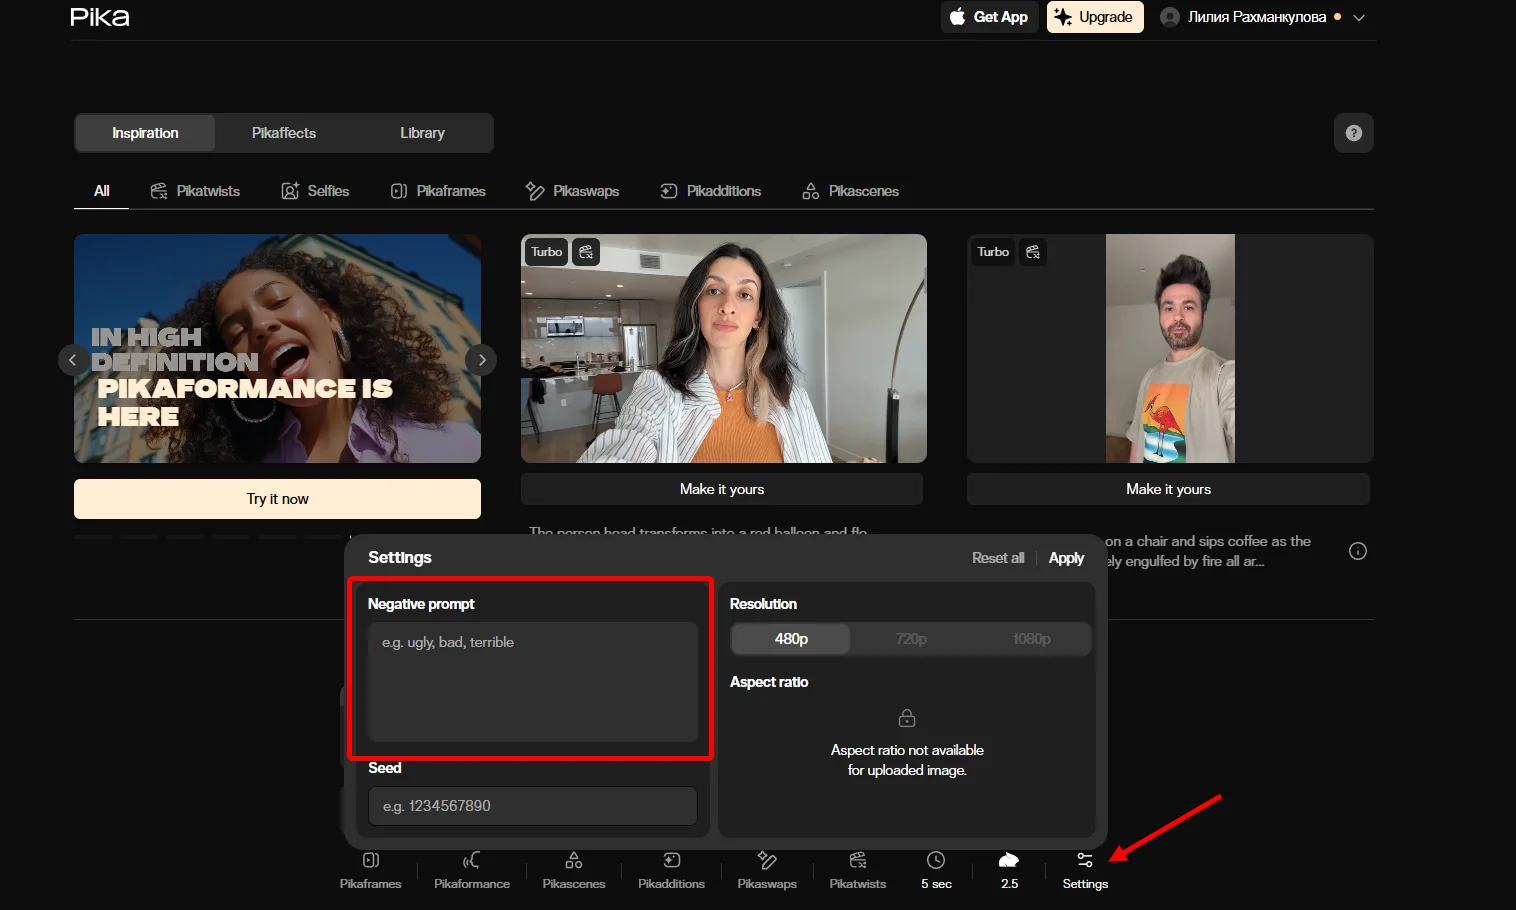Click the scene icon on the woman's Turbo card

(x=586, y=252)
